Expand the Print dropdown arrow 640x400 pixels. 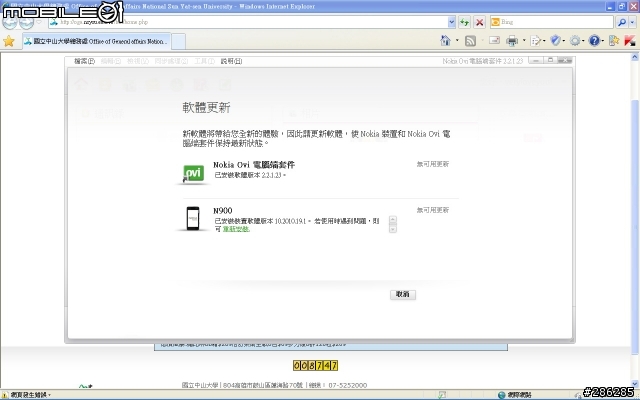(x=524, y=40)
